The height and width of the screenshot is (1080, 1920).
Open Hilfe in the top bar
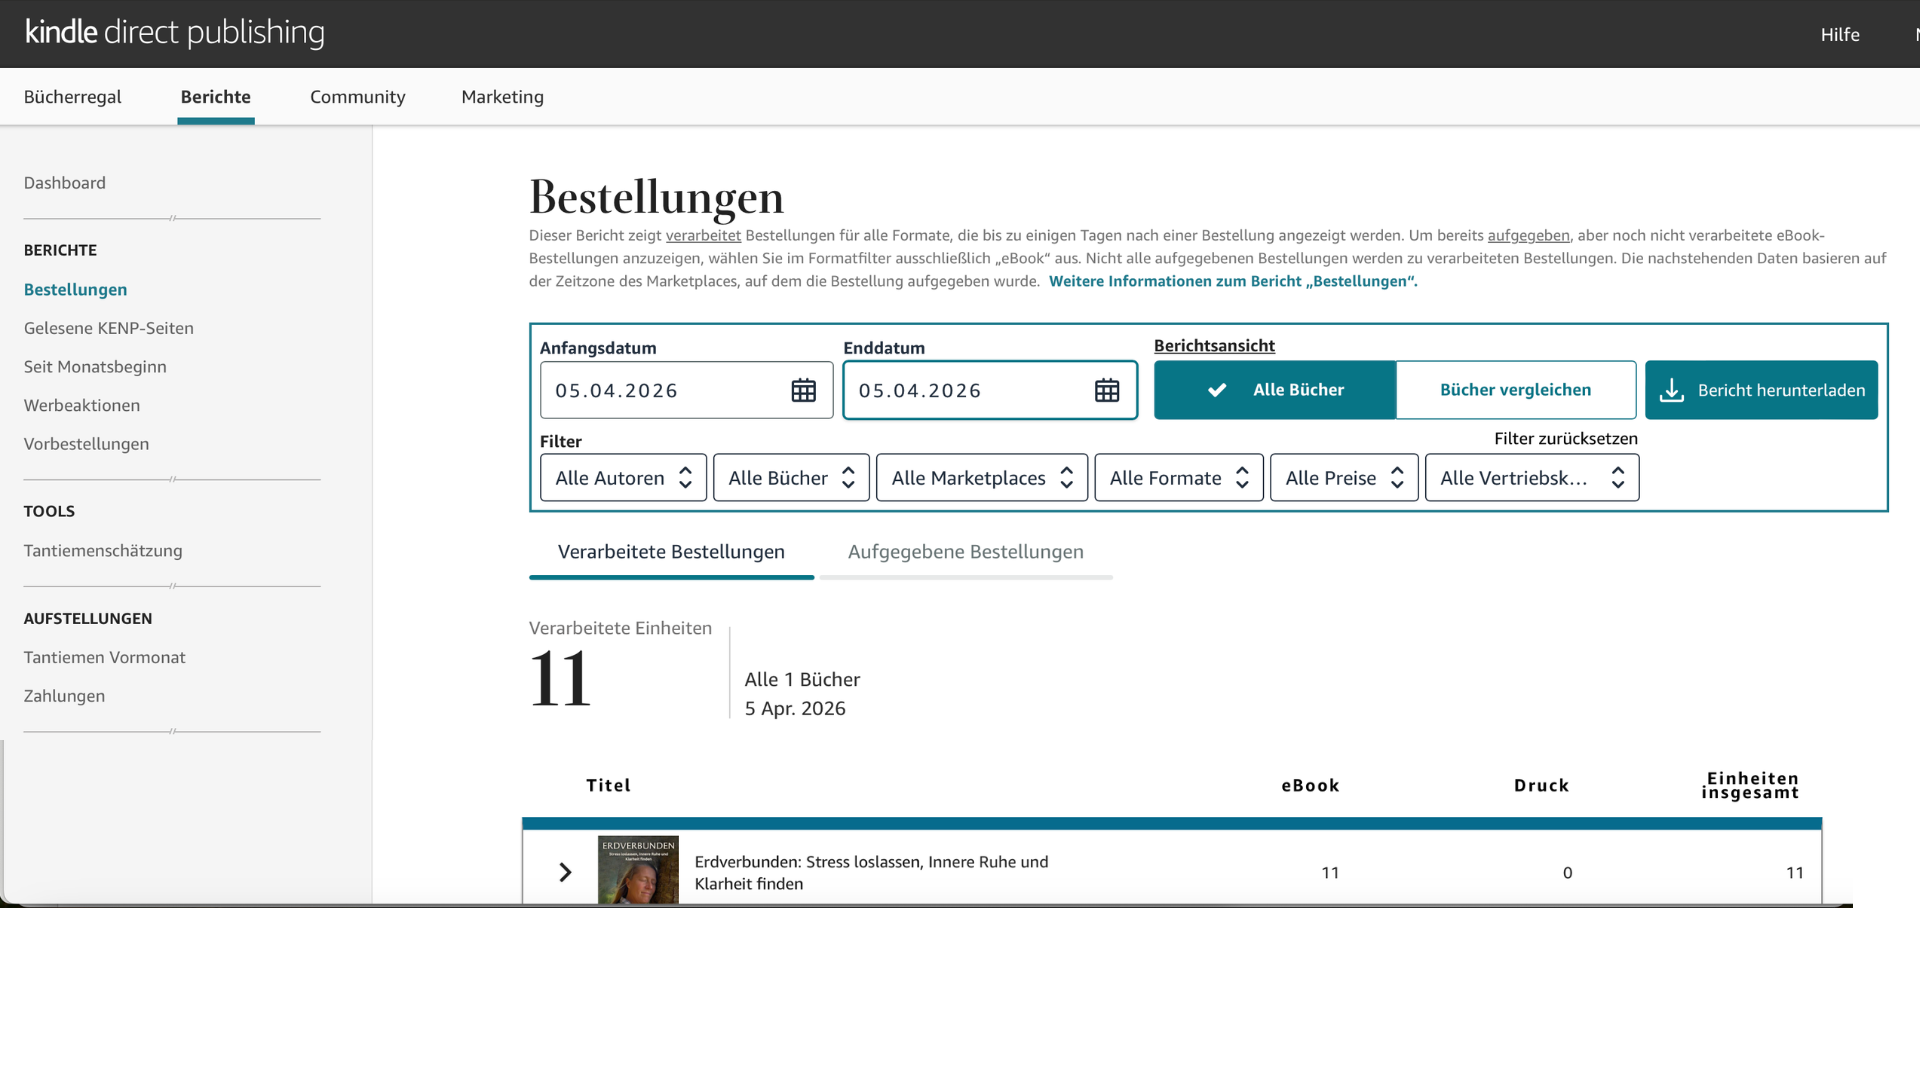coord(1839,35)
